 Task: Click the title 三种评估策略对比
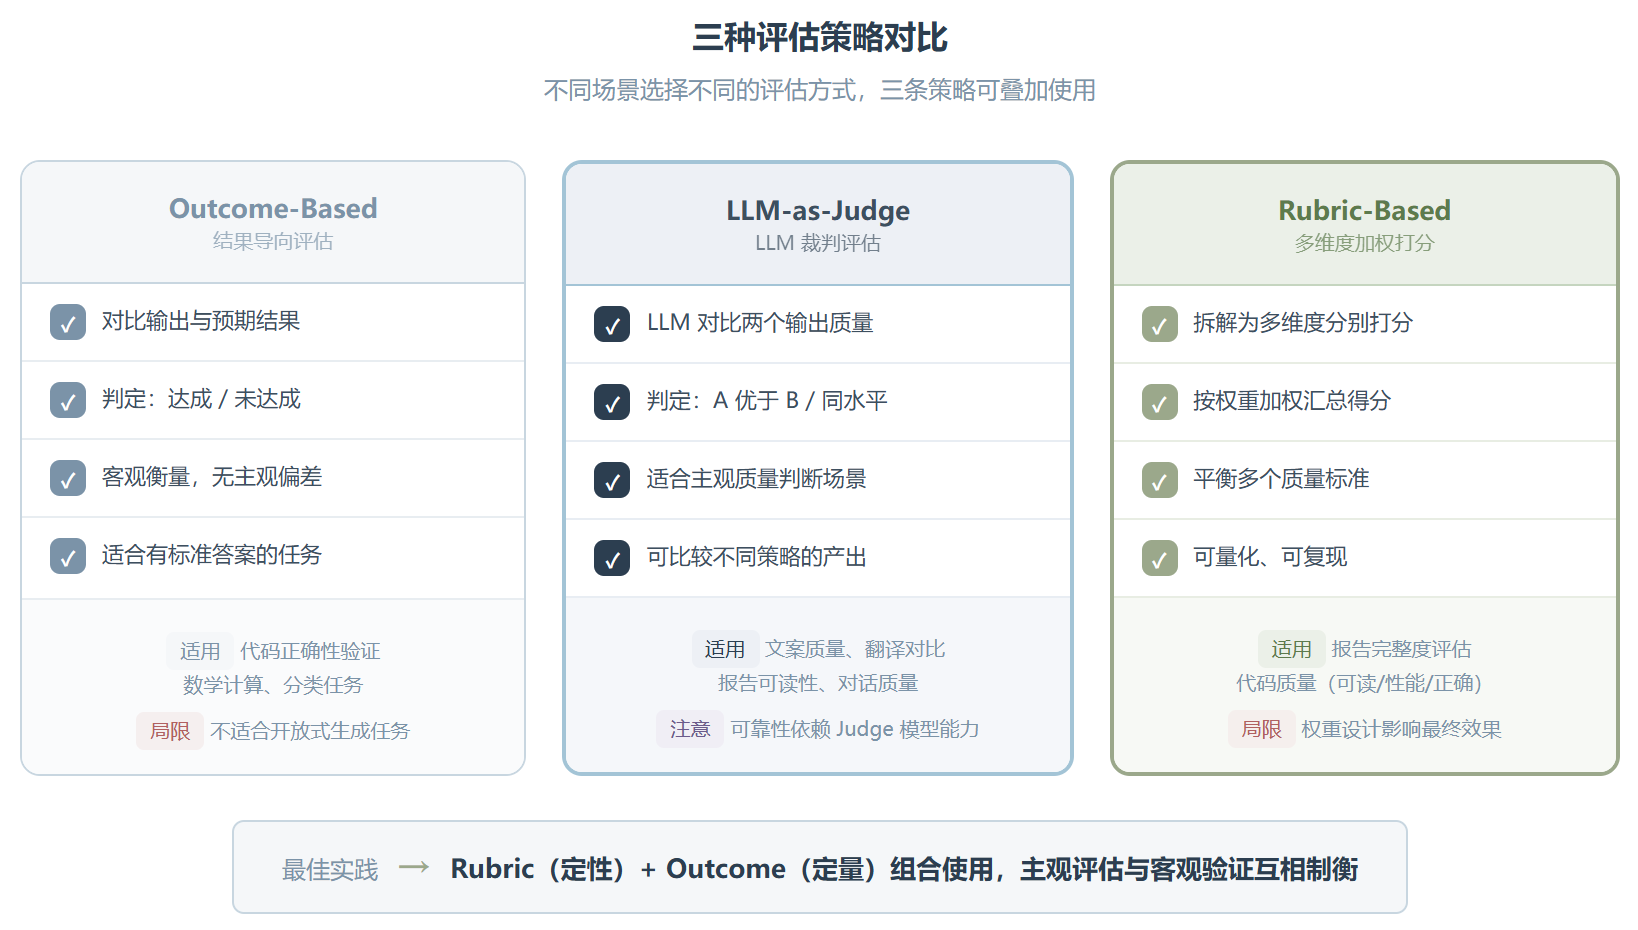pos(820,38)
